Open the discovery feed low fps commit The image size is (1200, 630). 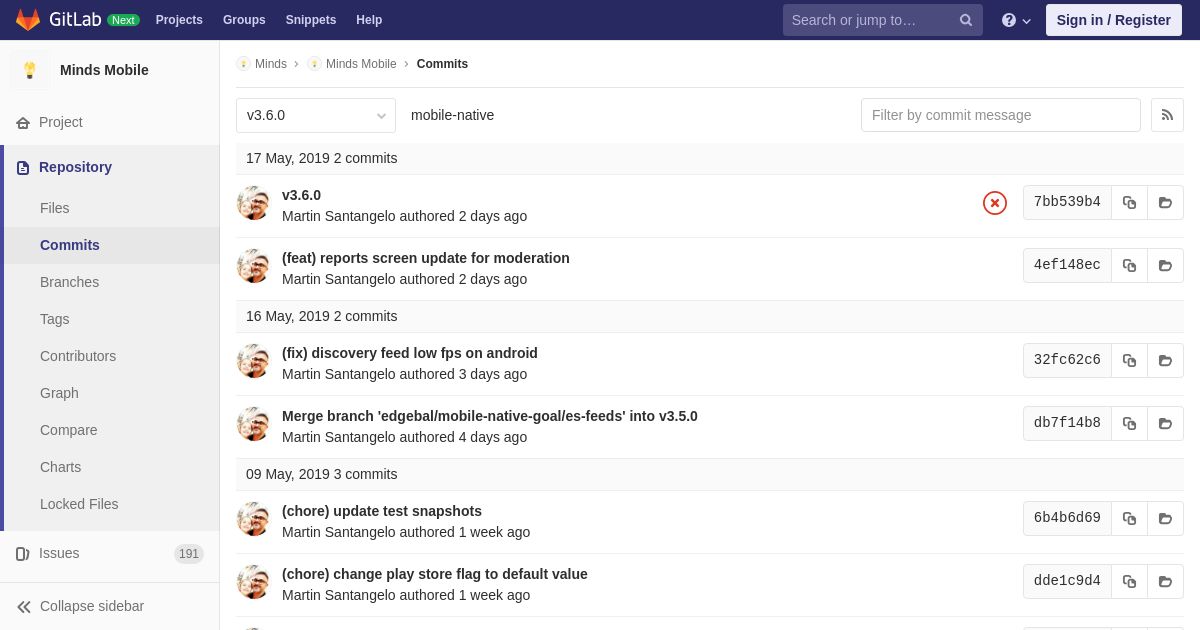tap(409, 353)
